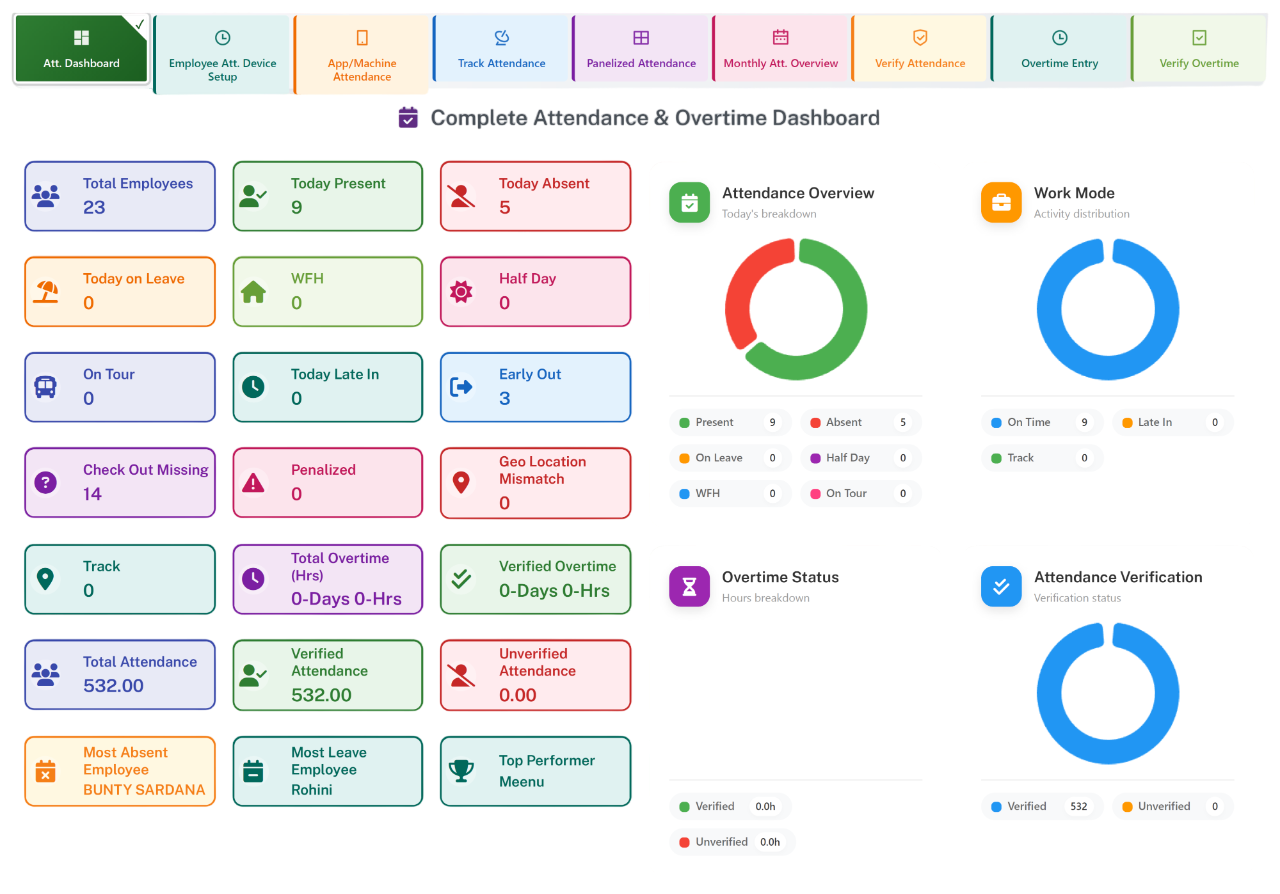
Task: Click the hourglass icon beside Overtime Status
Action: [x=689, y=587]
